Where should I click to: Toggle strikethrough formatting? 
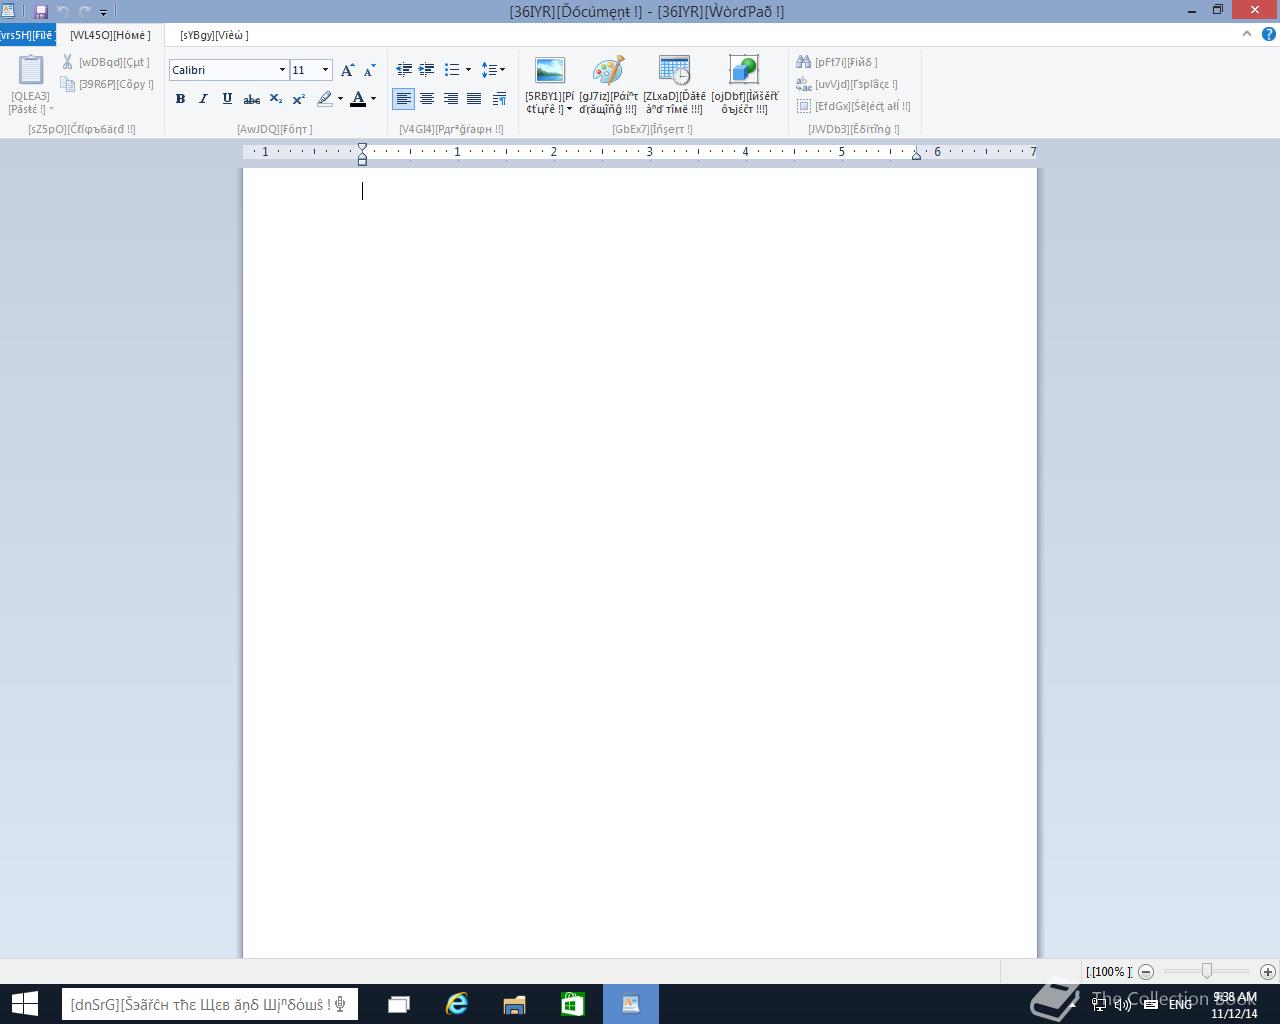pos(252,98)
